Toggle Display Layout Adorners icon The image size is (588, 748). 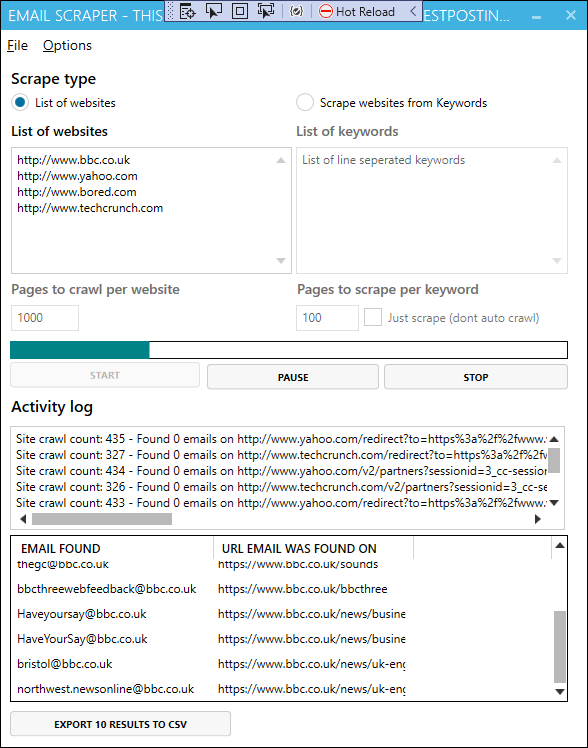point(239,11)
